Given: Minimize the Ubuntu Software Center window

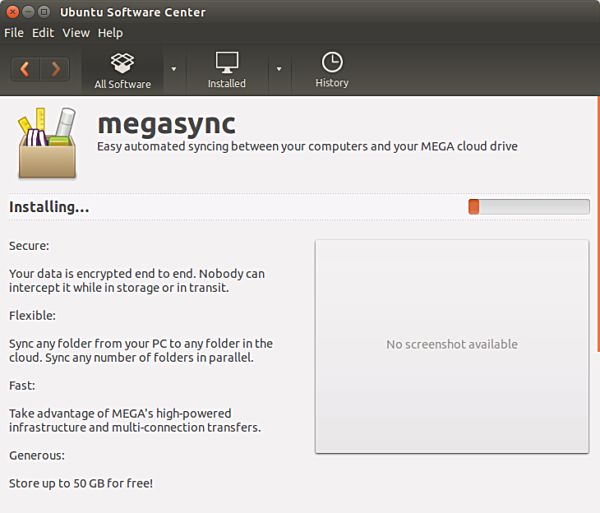Looking at the screenshot, I should point(28,12).
